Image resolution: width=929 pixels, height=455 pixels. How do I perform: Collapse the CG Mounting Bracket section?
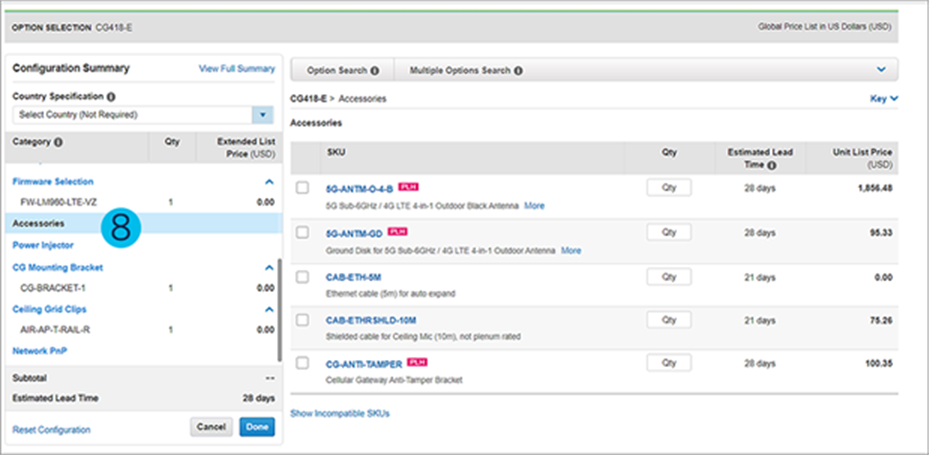click(x=270, y=268)
